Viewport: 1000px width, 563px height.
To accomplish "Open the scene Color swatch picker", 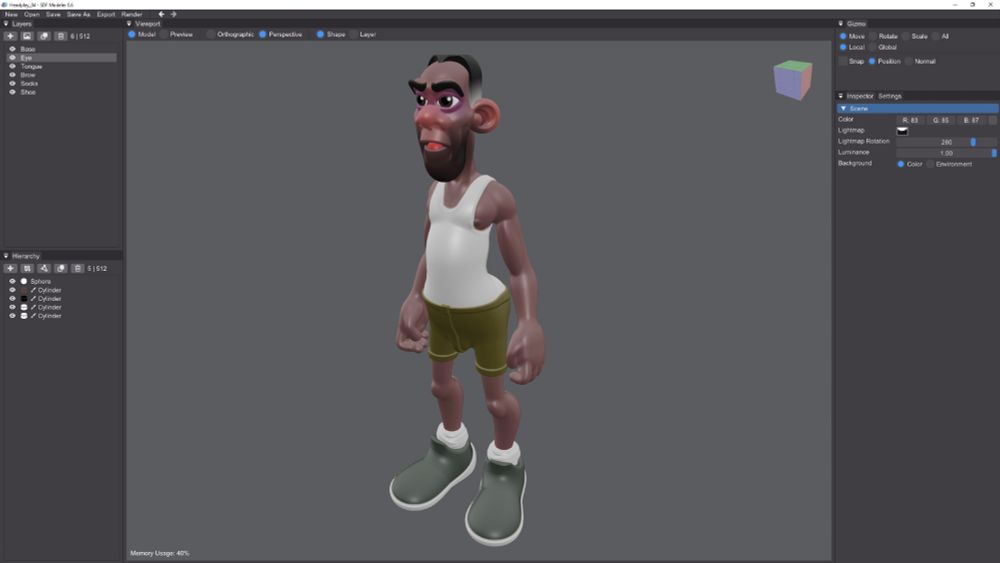I will [x=992, y=120].
